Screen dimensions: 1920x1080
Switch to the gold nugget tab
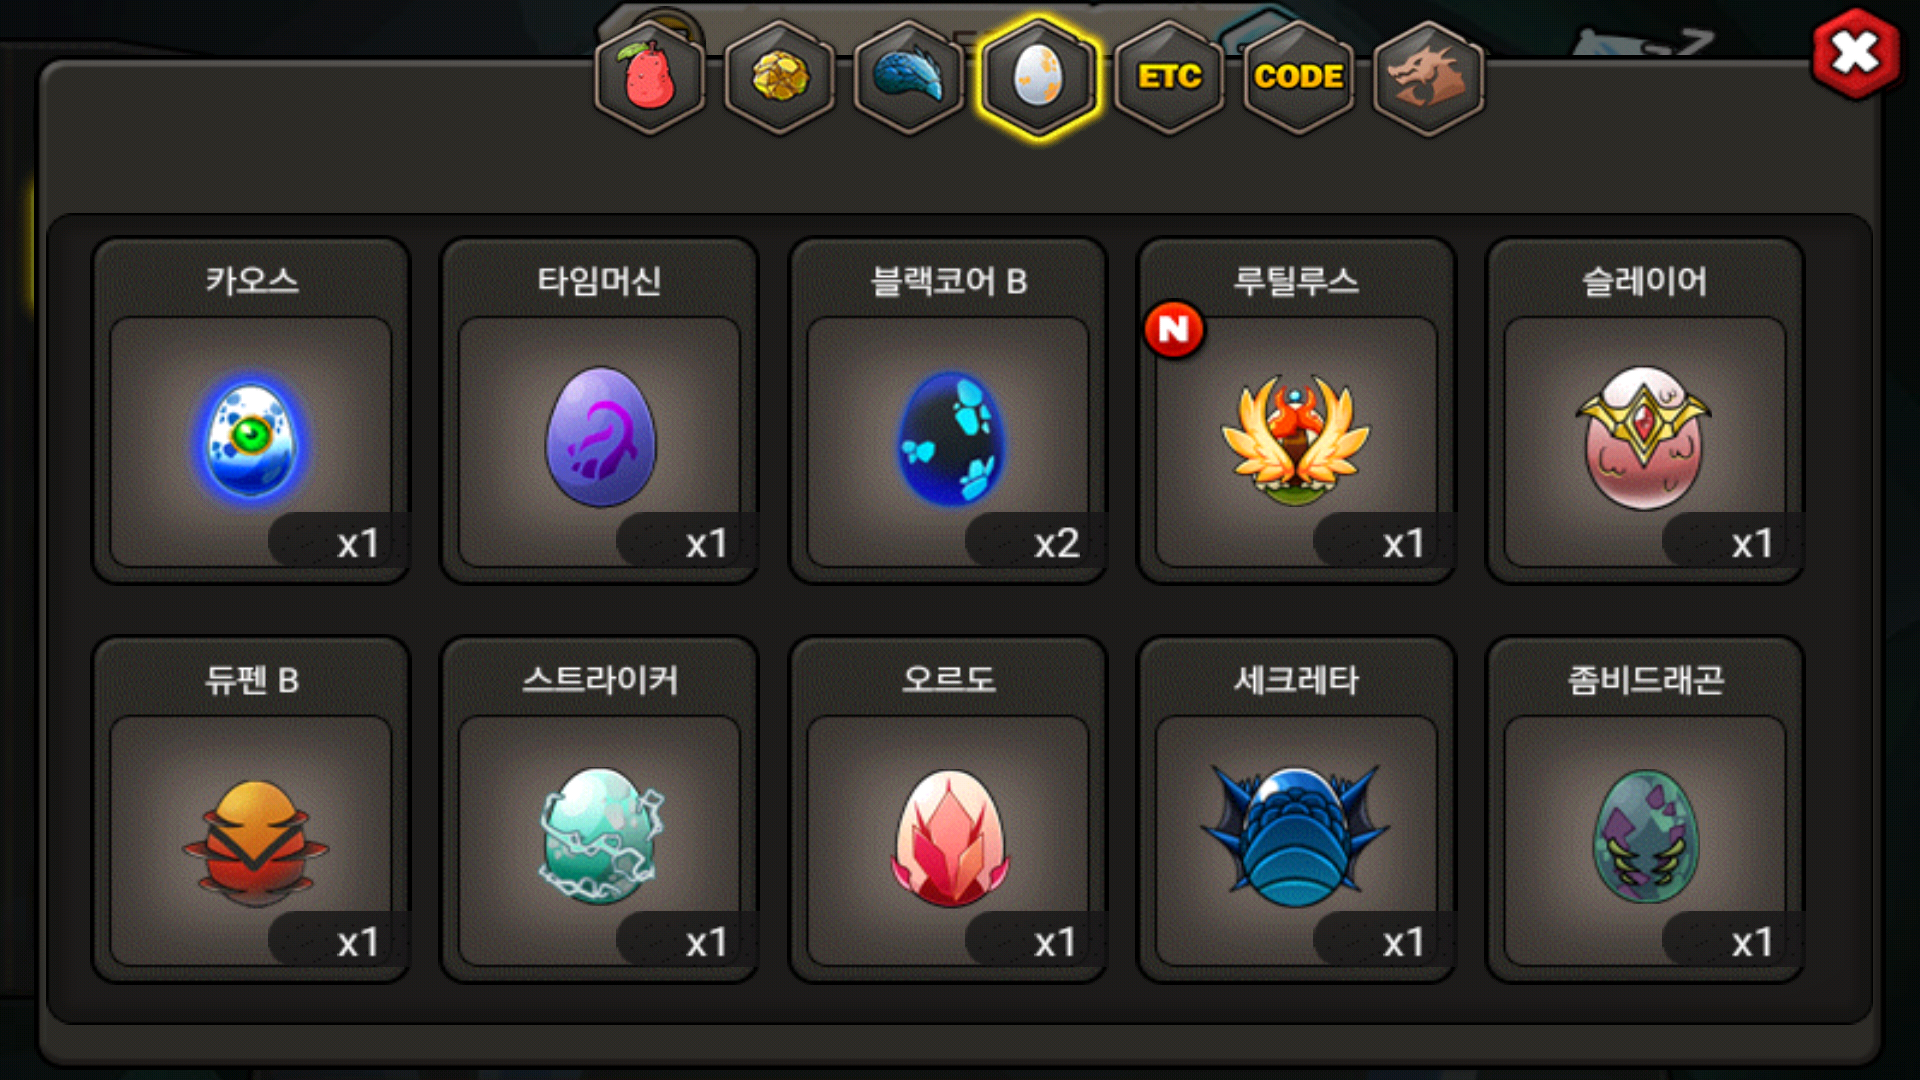780,77
